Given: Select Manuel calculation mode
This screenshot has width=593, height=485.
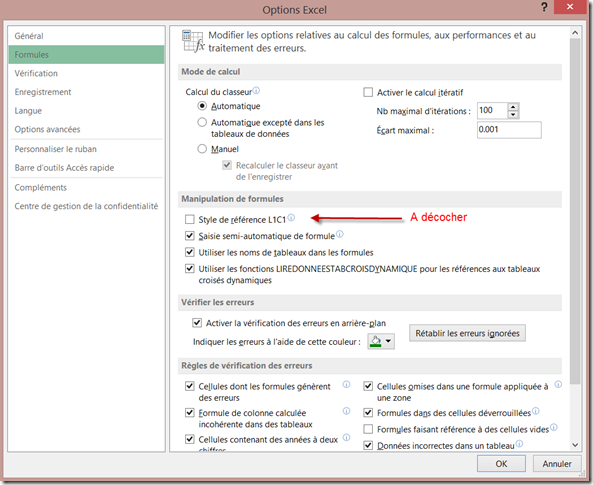Looking at the screenshot, I should pyautogui.click(x=202, y=149).
